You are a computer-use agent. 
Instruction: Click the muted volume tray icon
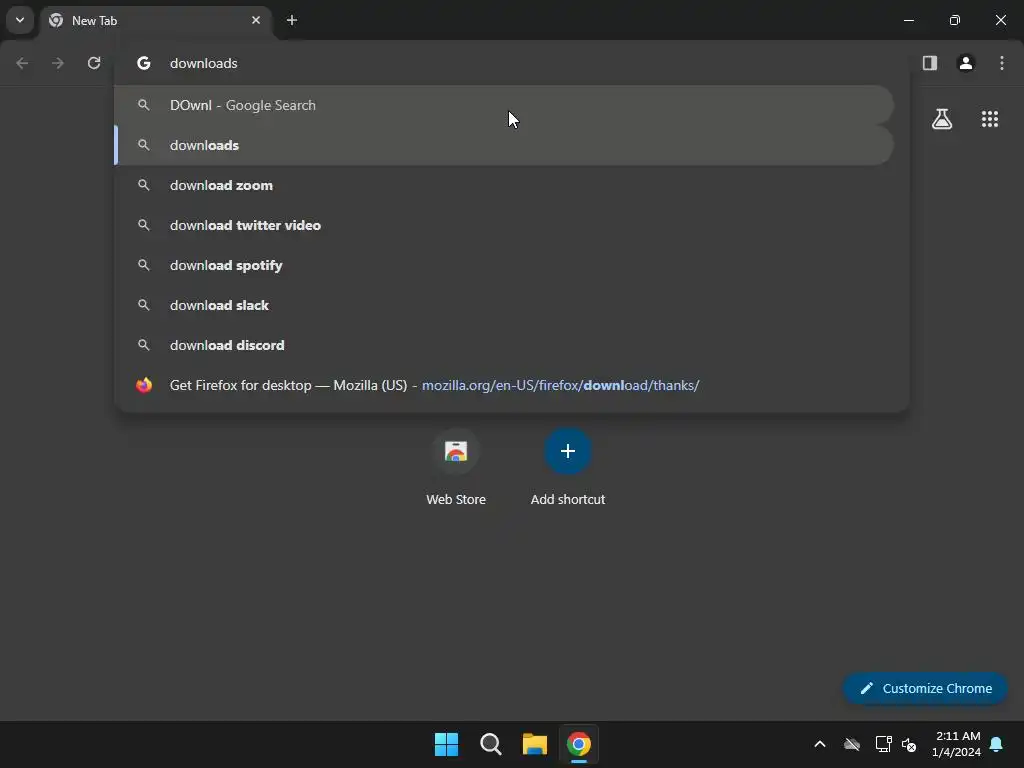[x=909, y=744]
